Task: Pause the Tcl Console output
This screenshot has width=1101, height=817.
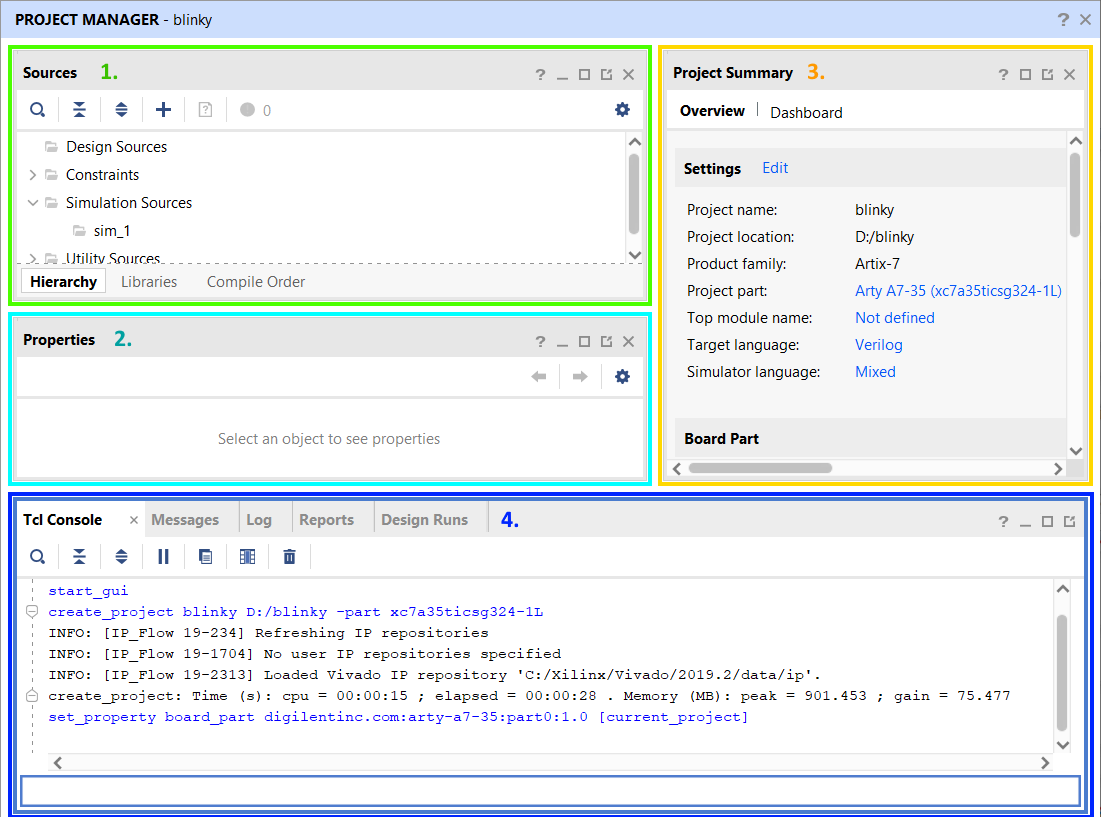Action: 164,557
